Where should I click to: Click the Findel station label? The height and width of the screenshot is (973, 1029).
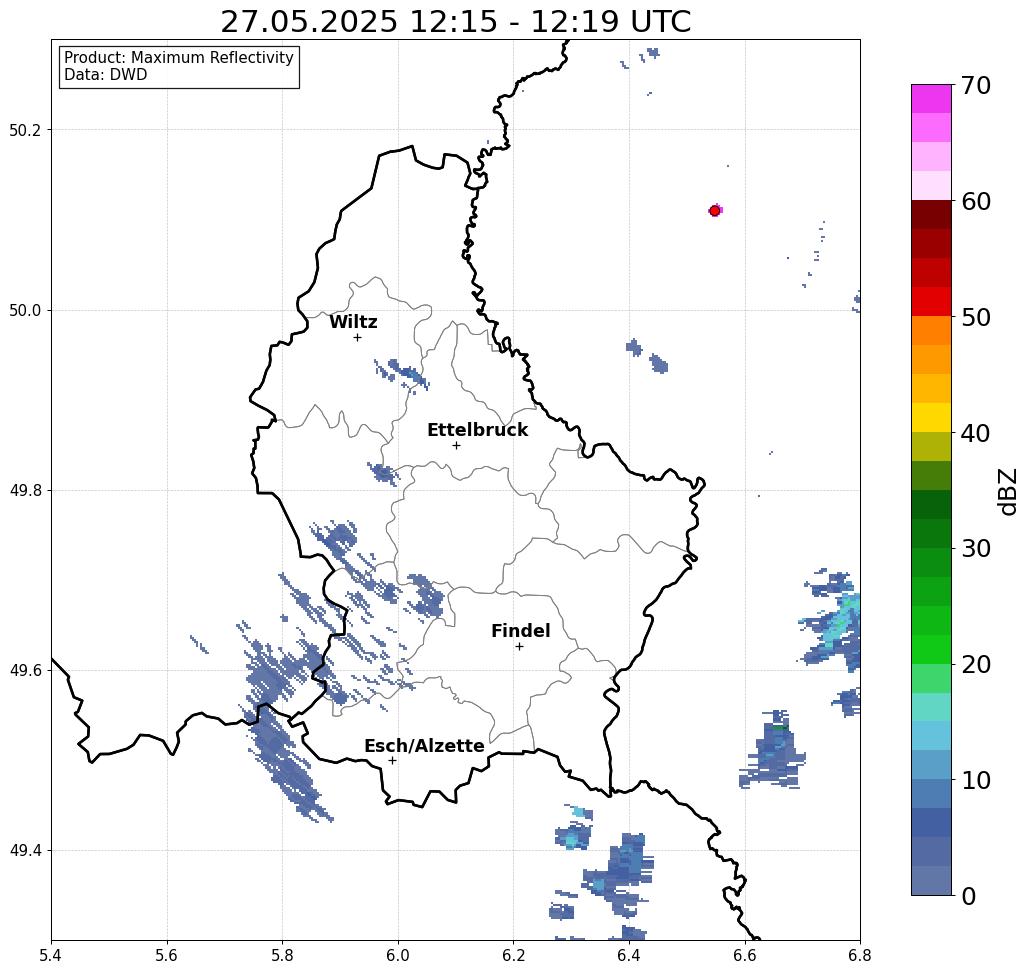coord(520,631)
